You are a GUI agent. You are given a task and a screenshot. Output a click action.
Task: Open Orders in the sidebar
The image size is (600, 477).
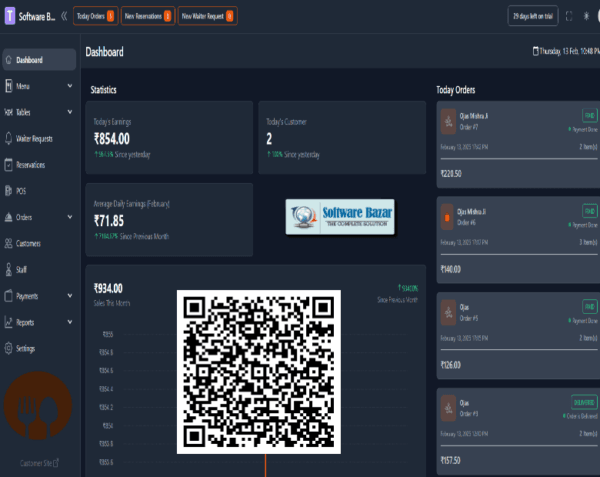(39, 217)
